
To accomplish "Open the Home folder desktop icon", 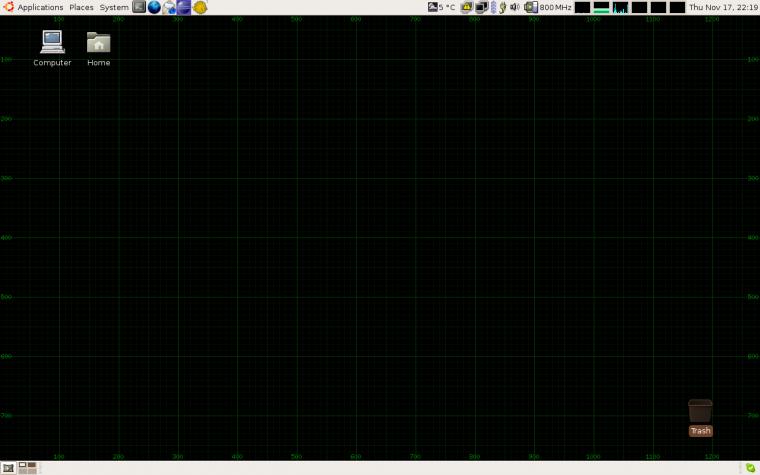I will click(98, 48).
